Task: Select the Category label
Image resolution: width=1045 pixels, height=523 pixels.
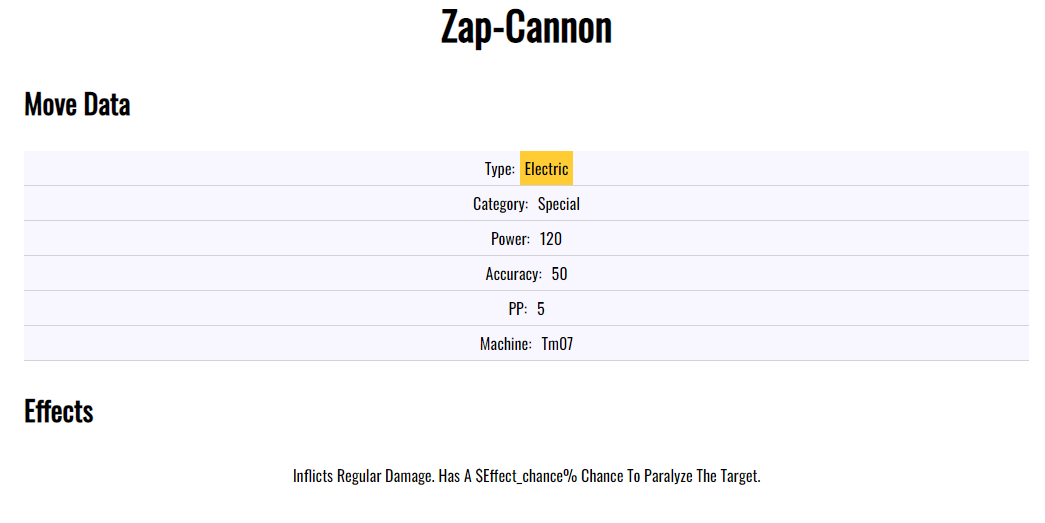Action: [500, 204]
